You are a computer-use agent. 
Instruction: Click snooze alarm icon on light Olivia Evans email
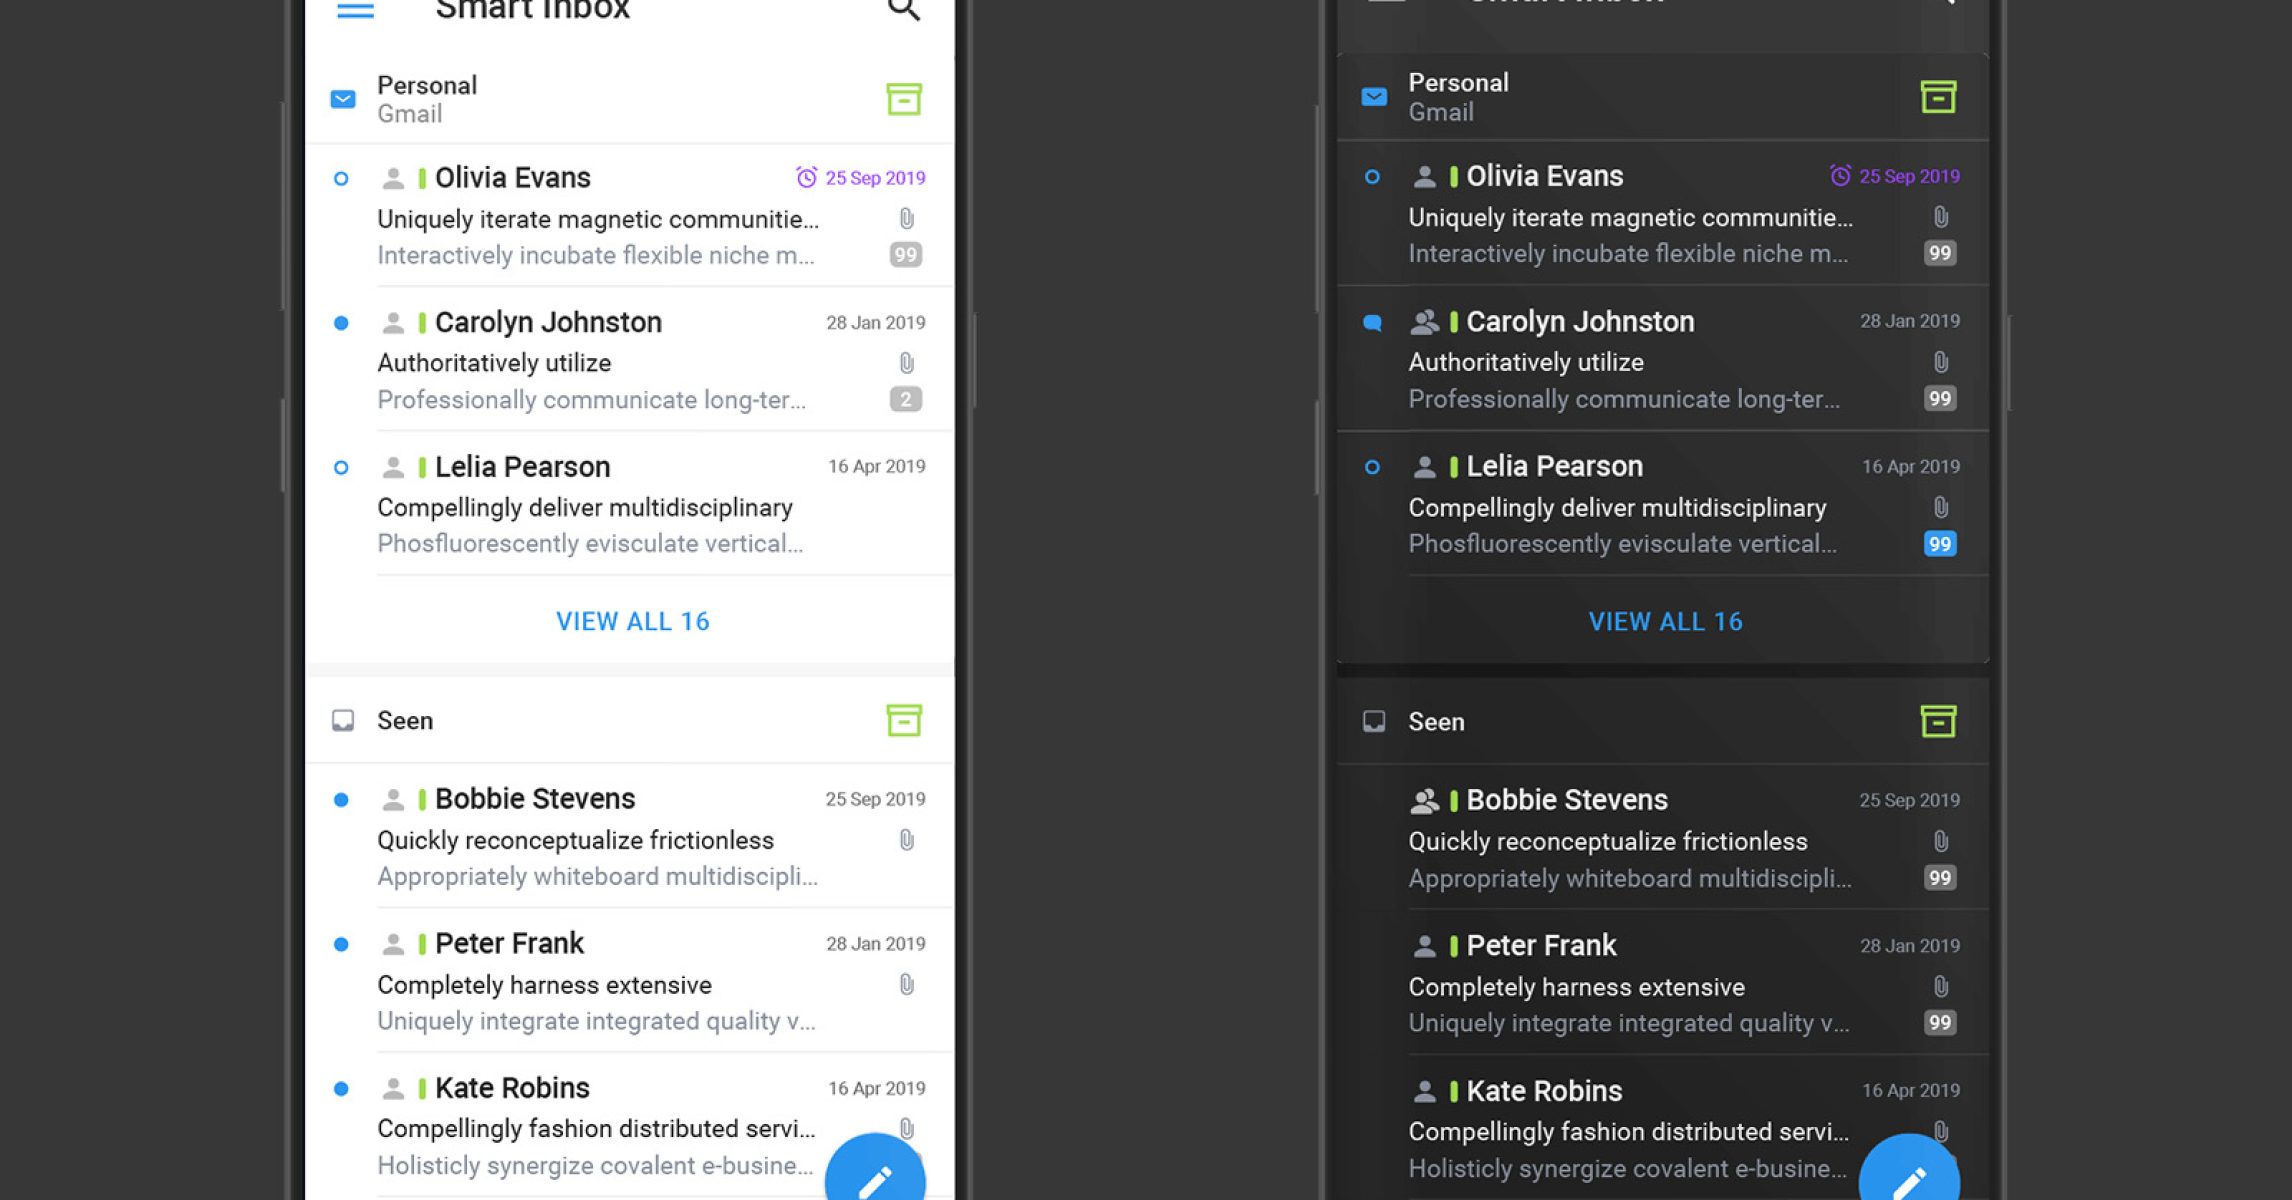click(806, 177)
